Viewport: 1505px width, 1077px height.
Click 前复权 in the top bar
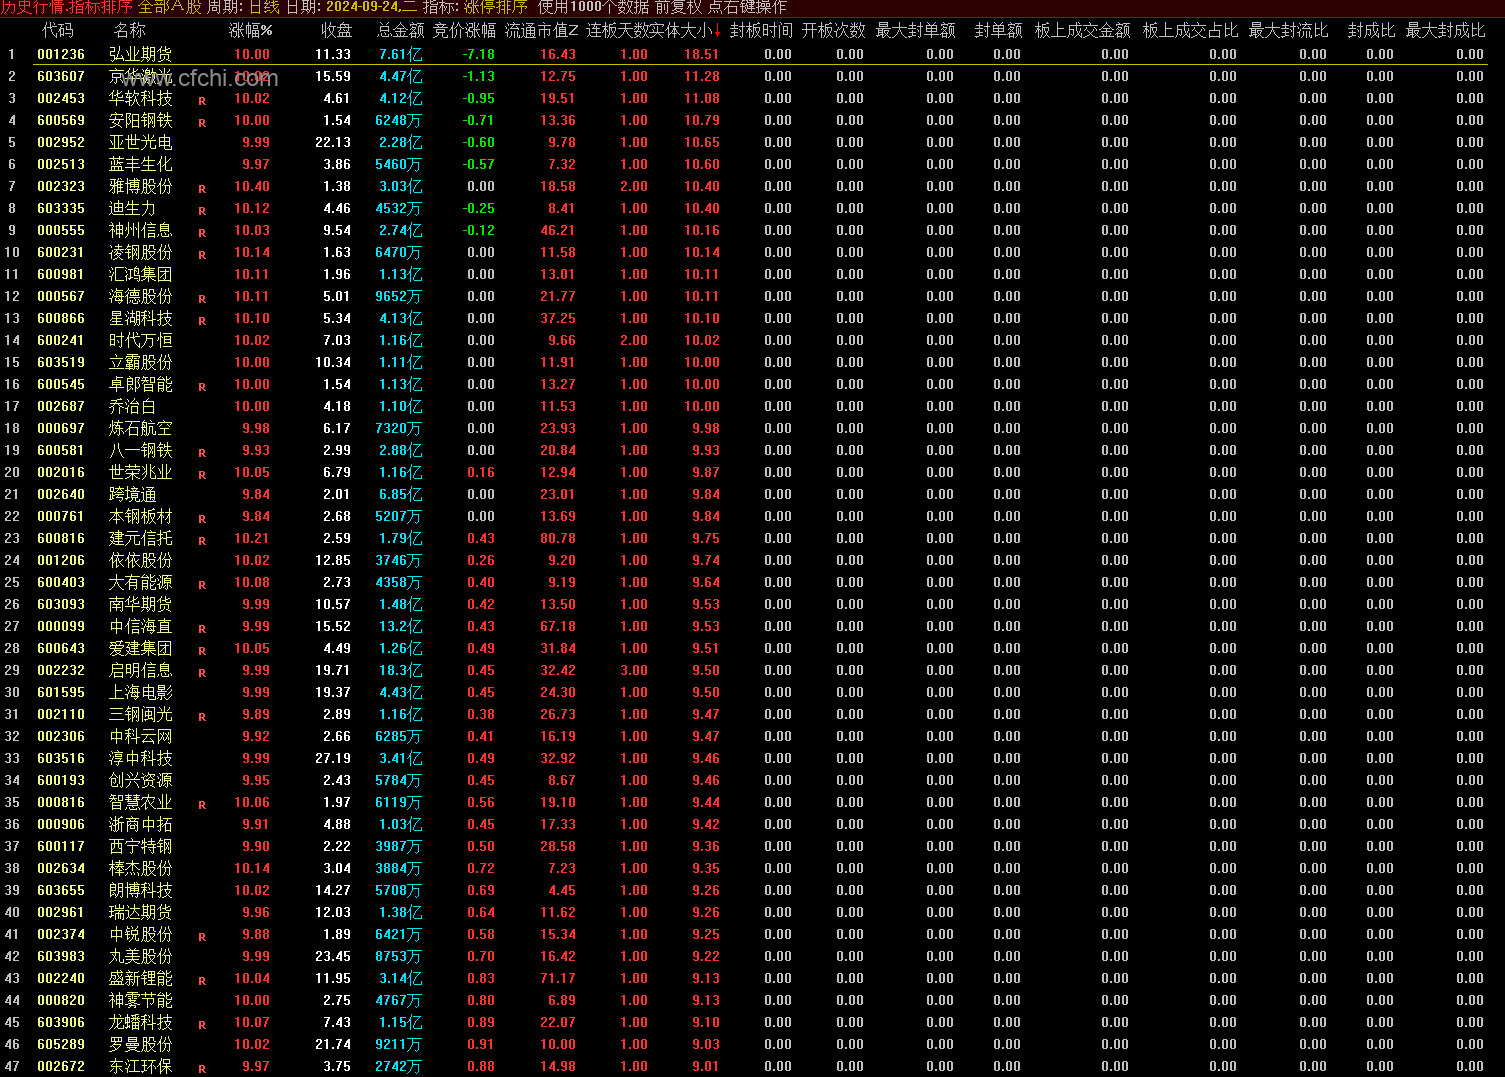[x=679, y=7]
